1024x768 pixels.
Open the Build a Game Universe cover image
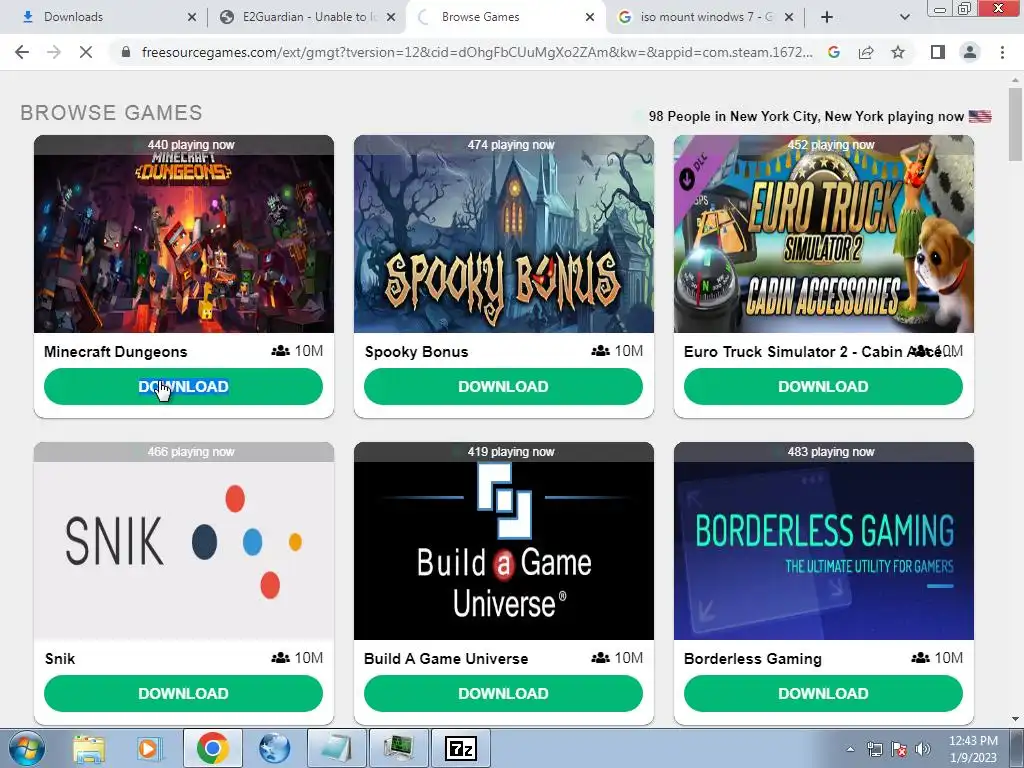click(504, 541)
